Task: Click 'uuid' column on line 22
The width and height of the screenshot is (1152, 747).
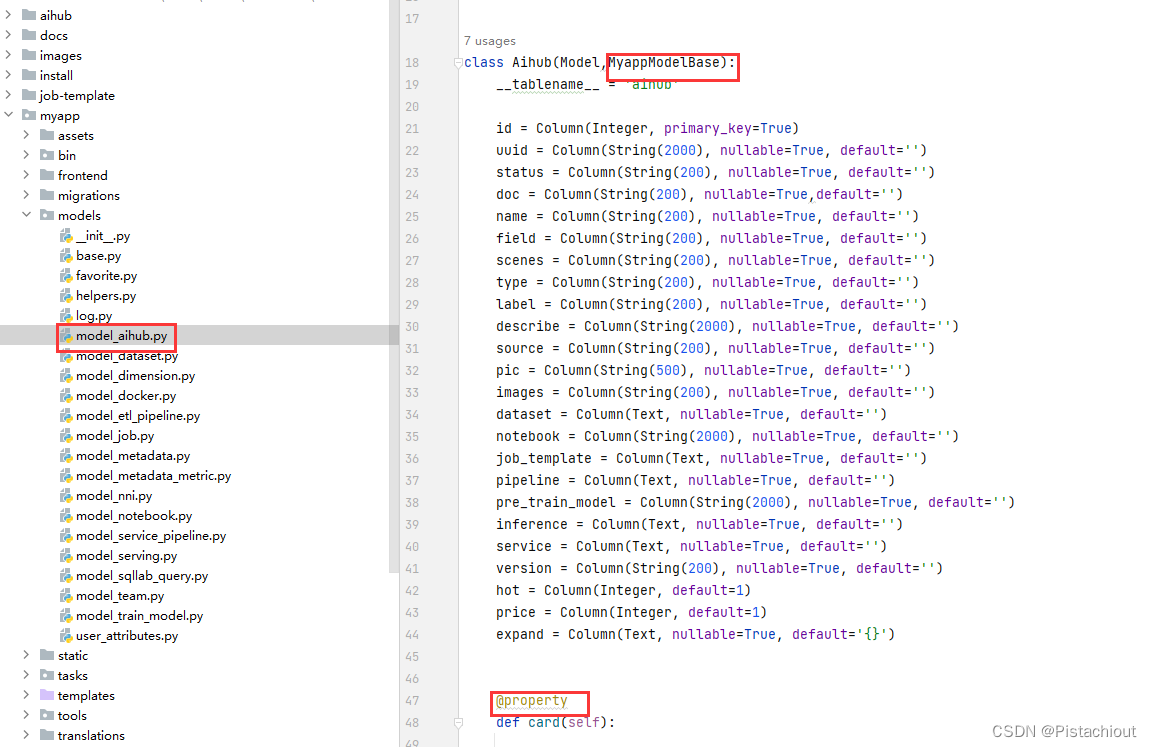Action: click(512, 151)
